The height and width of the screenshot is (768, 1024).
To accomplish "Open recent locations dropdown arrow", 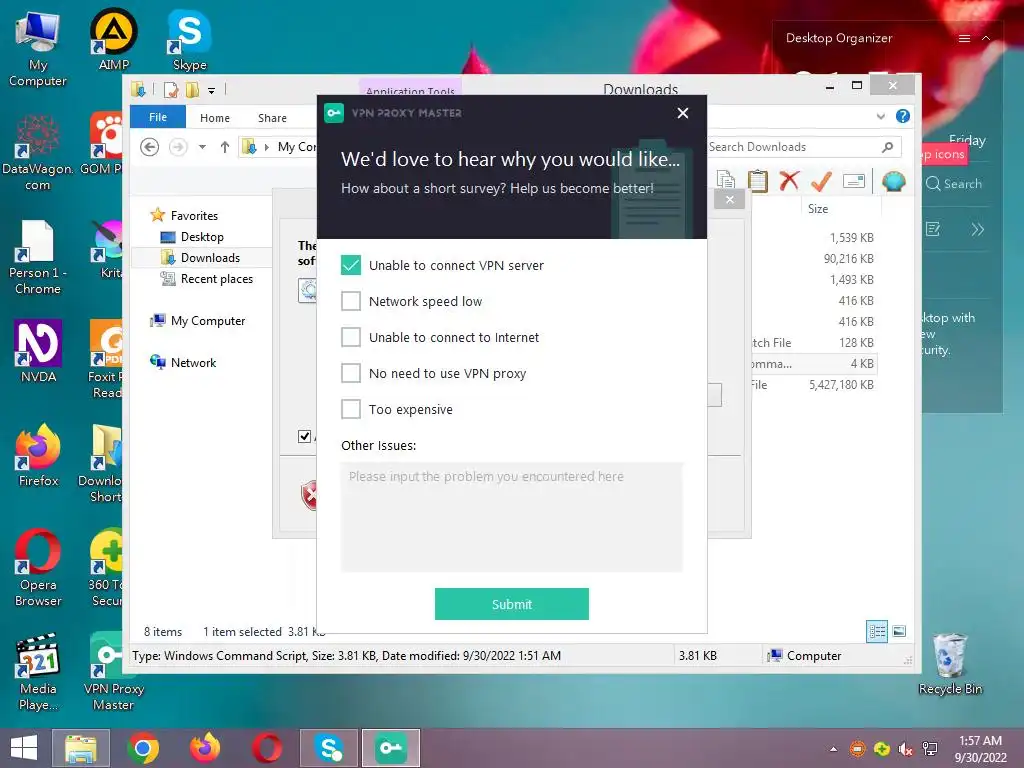I will point(202,147).
